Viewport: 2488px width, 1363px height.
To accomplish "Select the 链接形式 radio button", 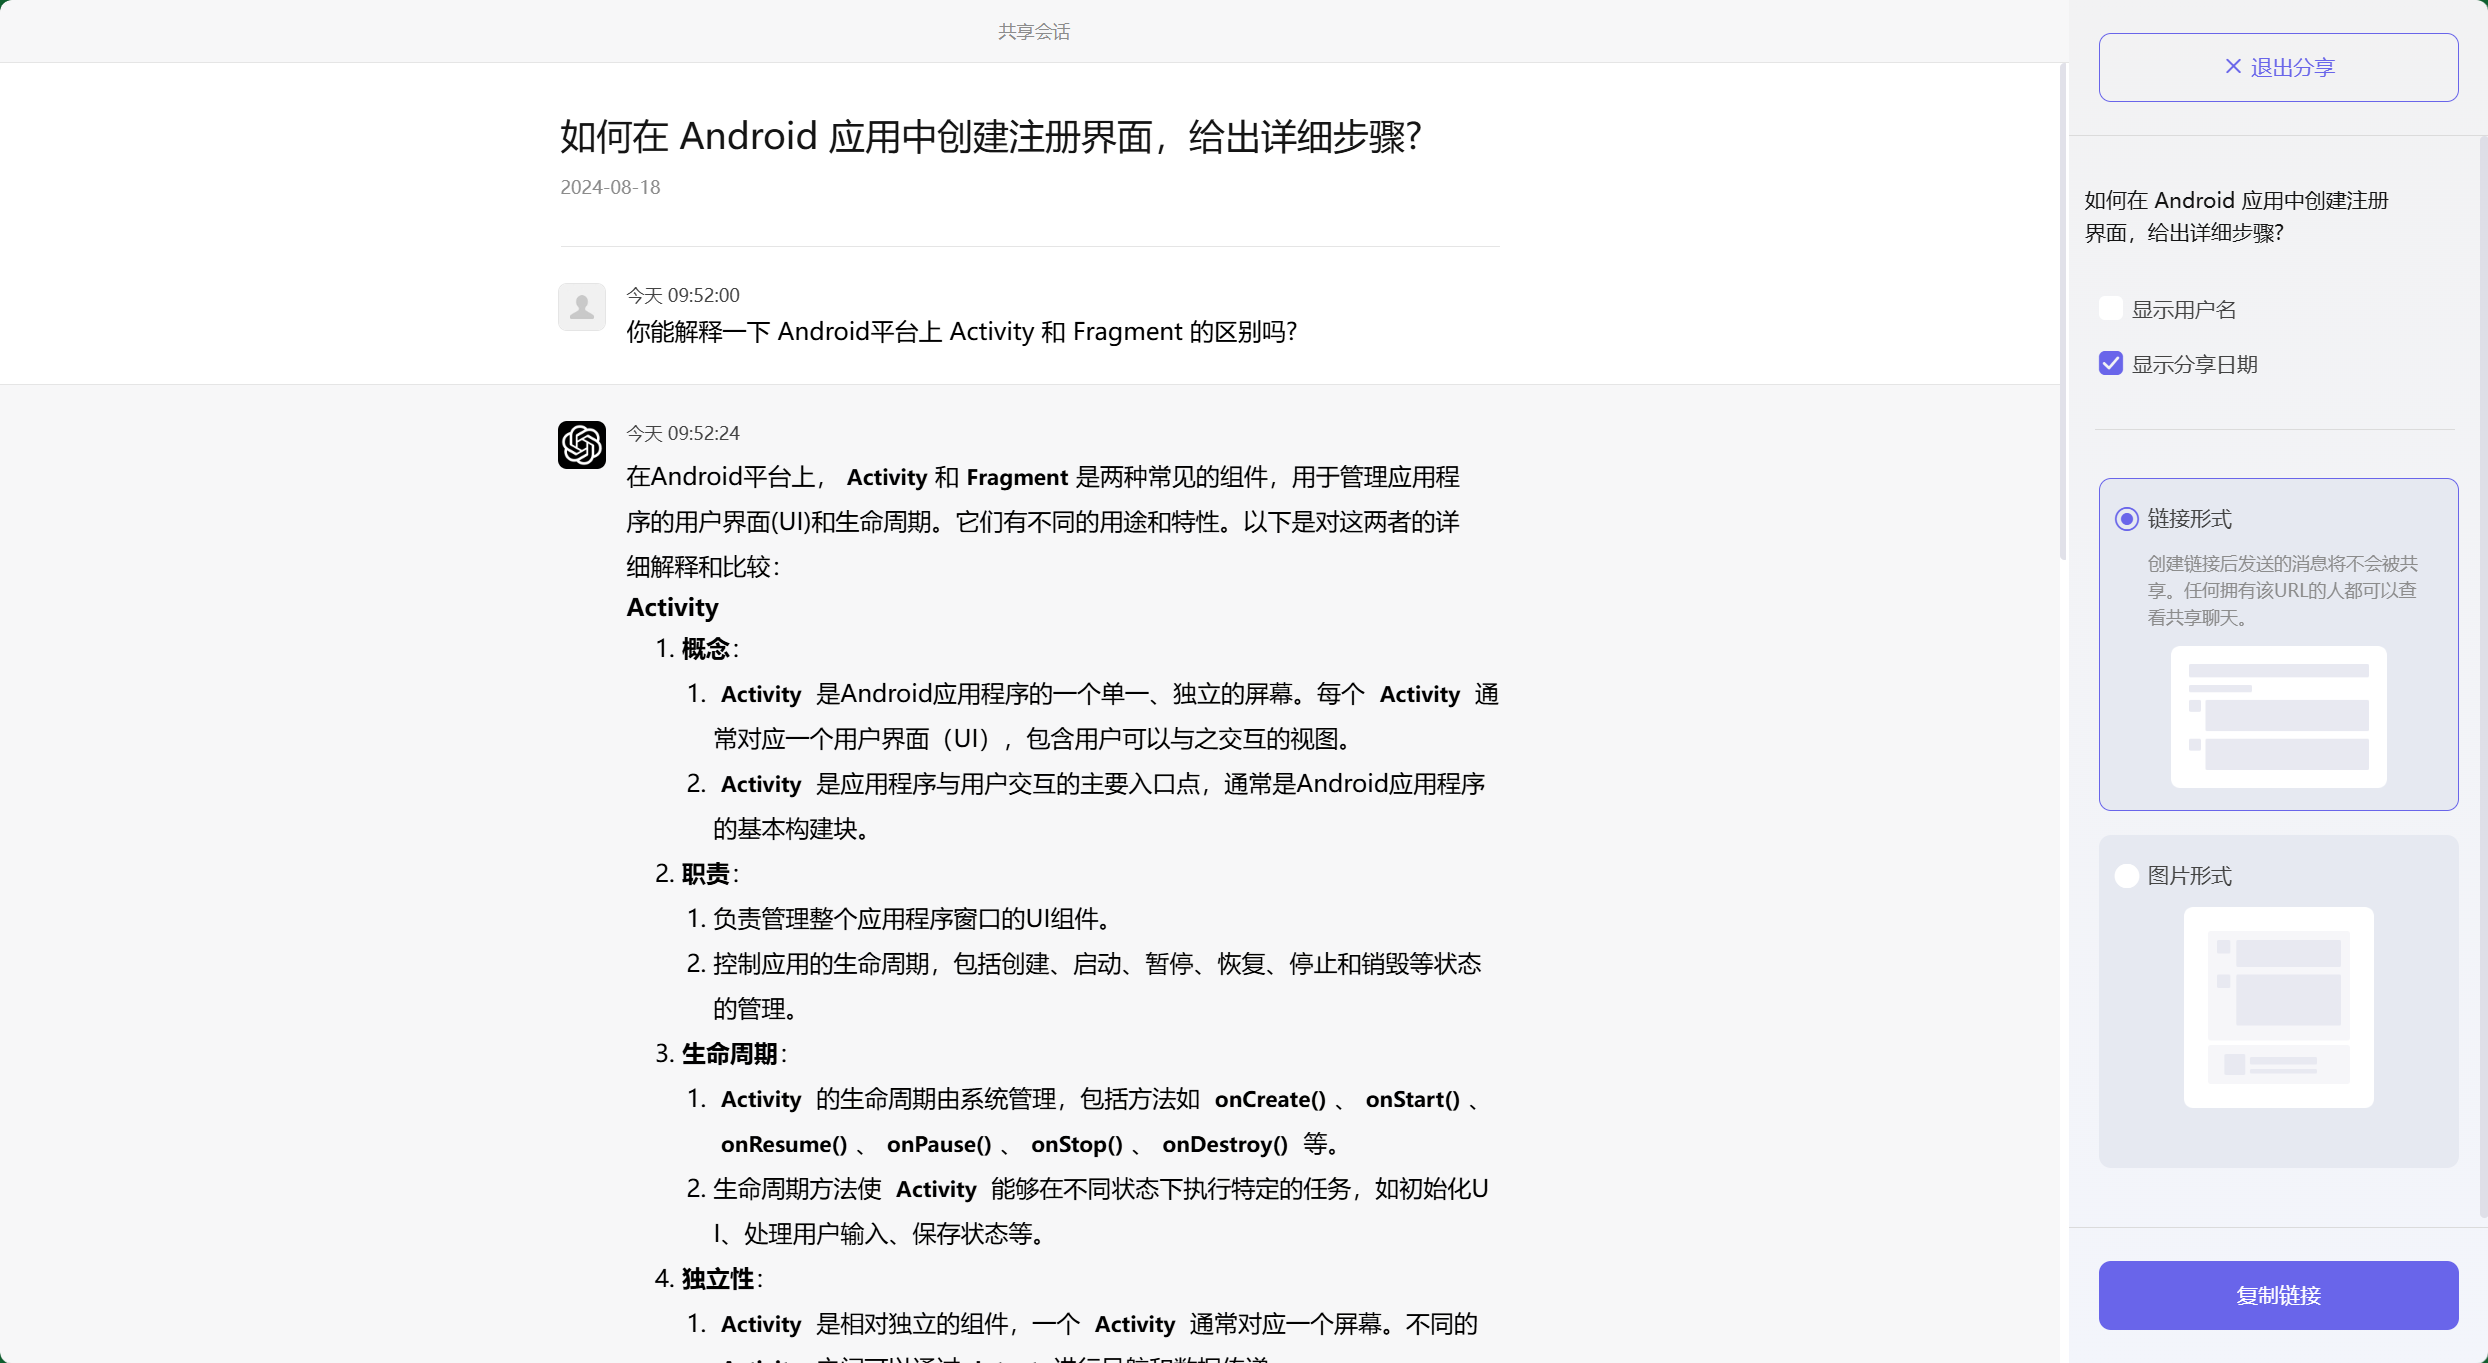I will point(2126,519).
